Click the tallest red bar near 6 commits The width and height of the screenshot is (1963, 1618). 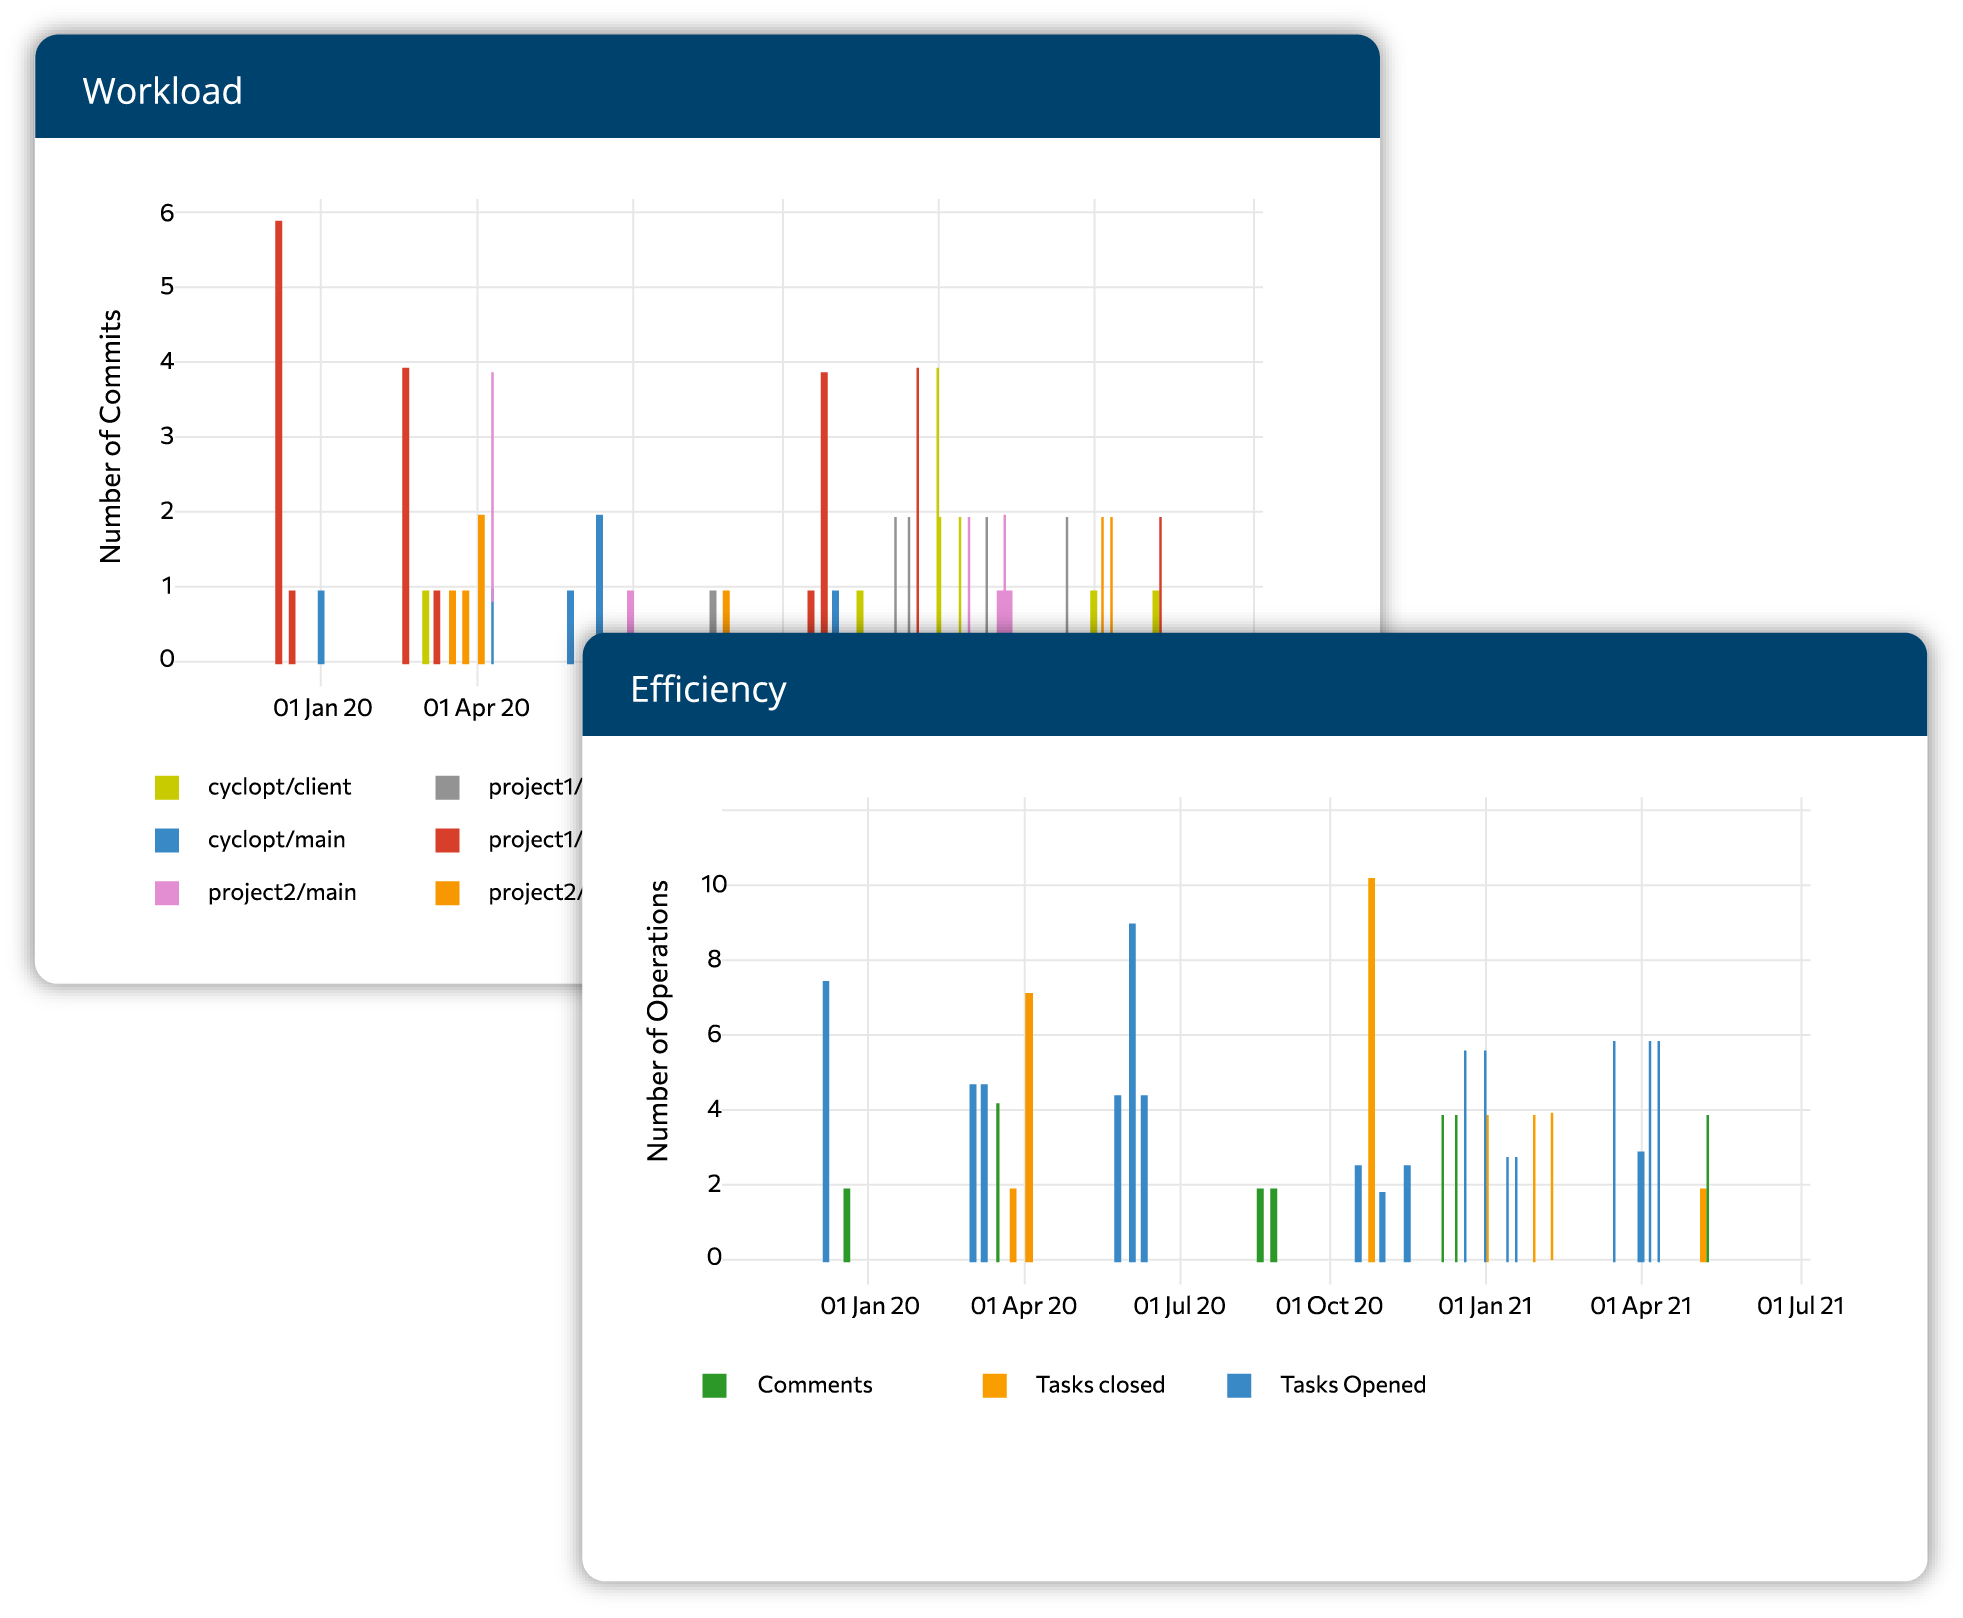click(279, 442)
